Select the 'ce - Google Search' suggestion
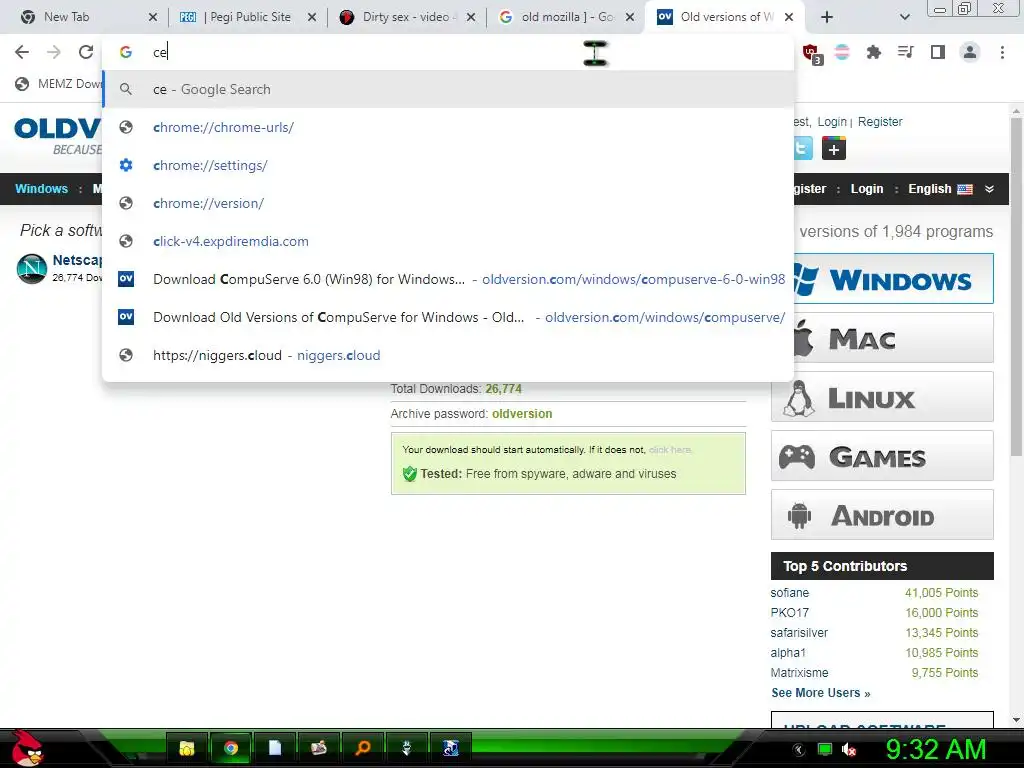 (448, 89)
